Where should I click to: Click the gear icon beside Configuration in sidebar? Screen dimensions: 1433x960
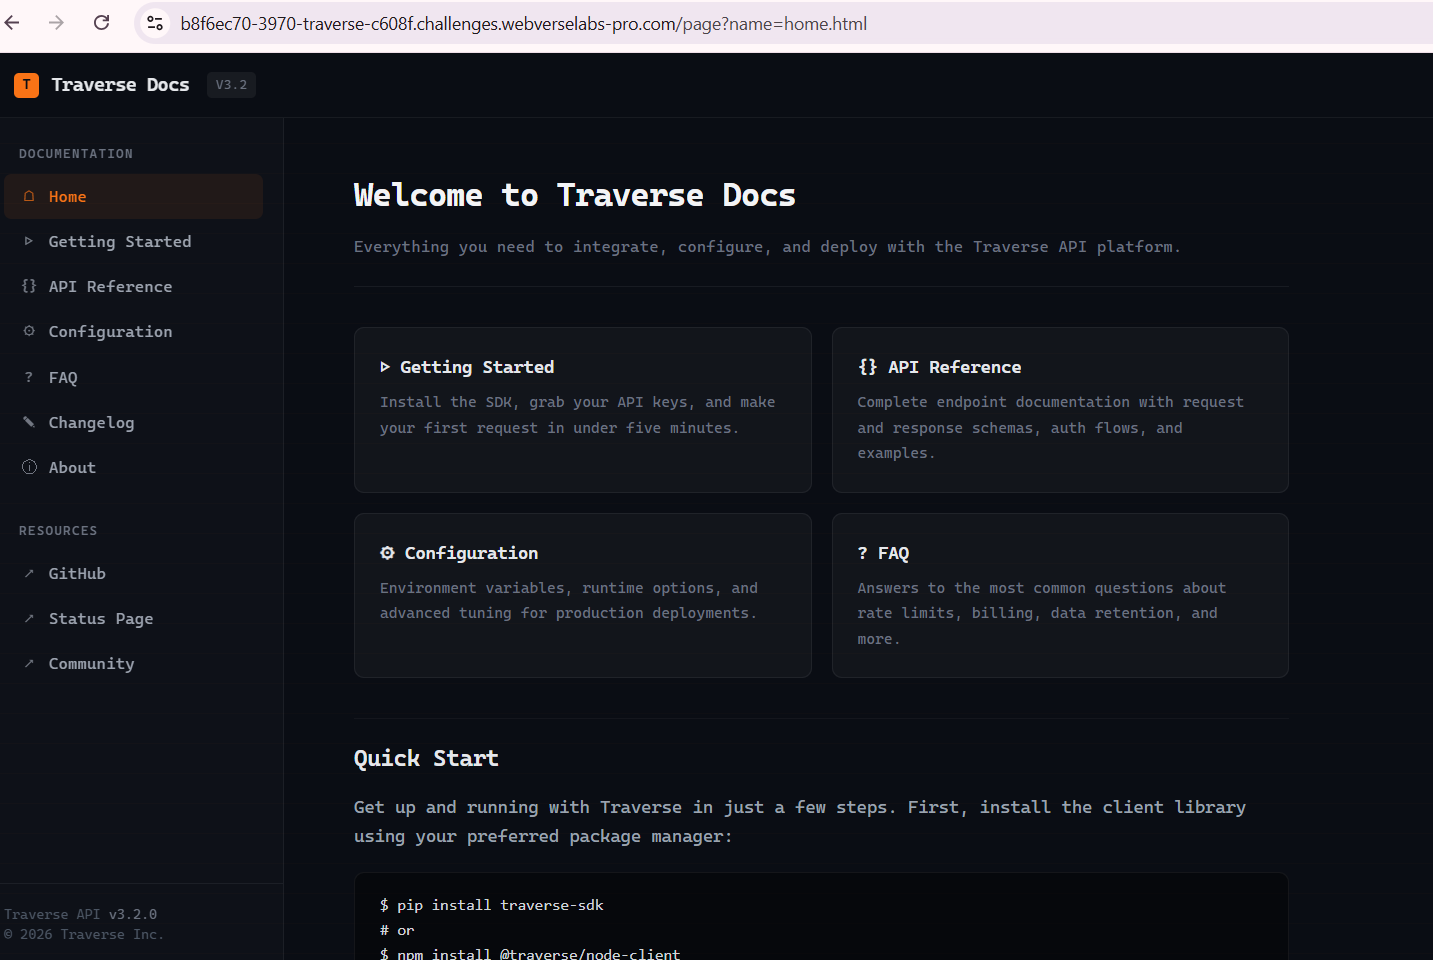click(29, 331)
